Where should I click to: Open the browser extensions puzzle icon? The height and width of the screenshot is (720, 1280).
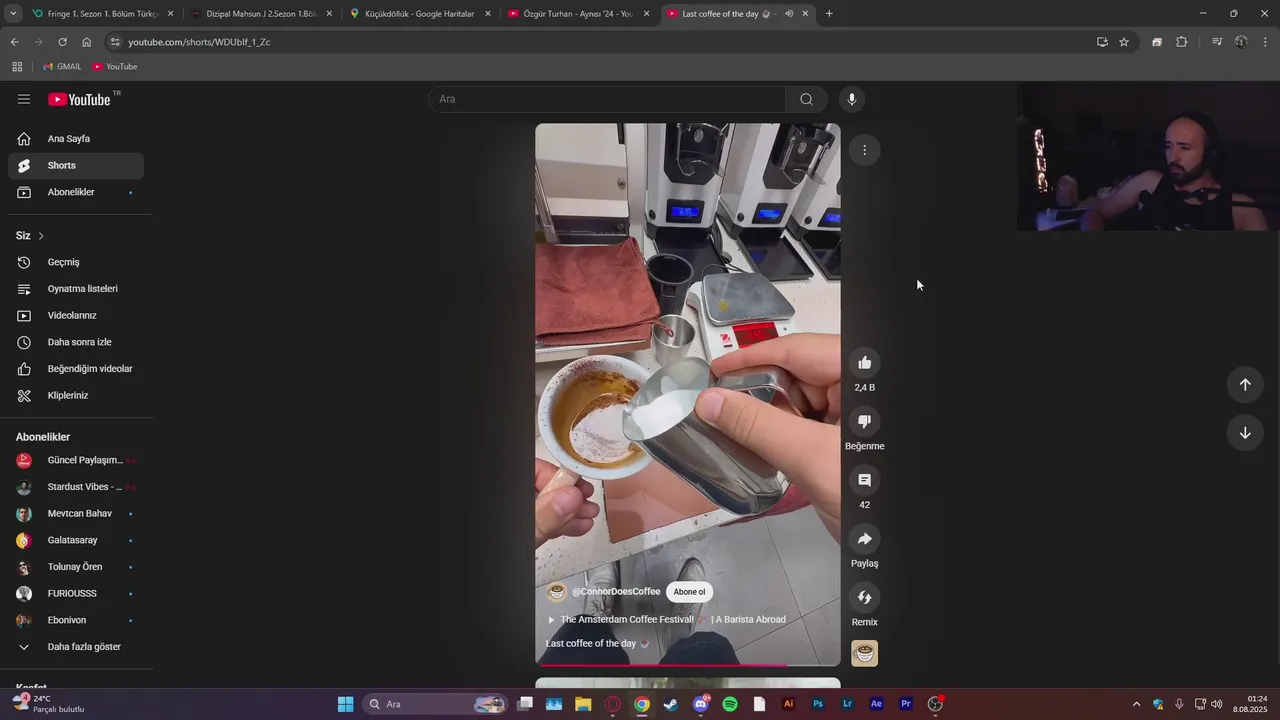pyautogui.click(x=1182, y=42)
